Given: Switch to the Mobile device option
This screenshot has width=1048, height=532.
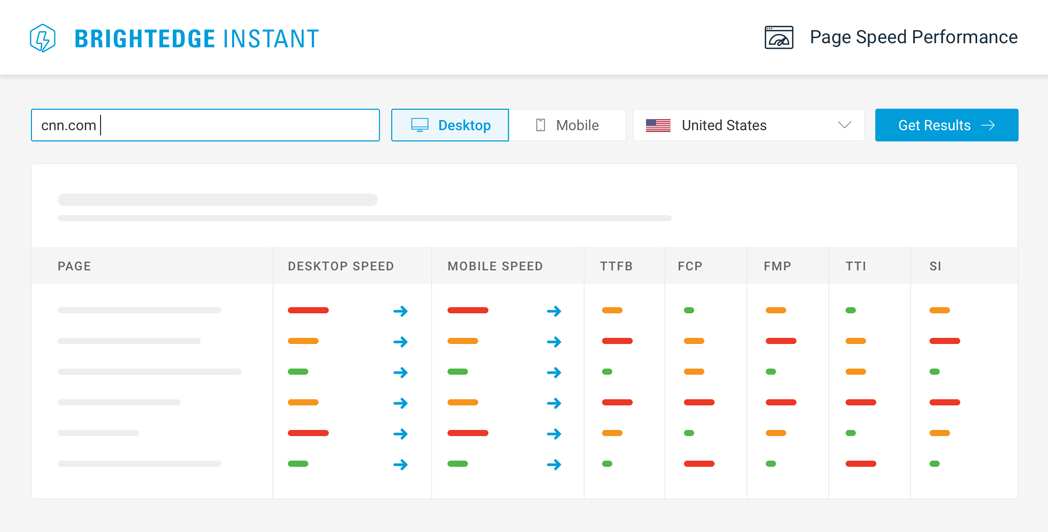Looking at the screenshot, I should [567, 125].
